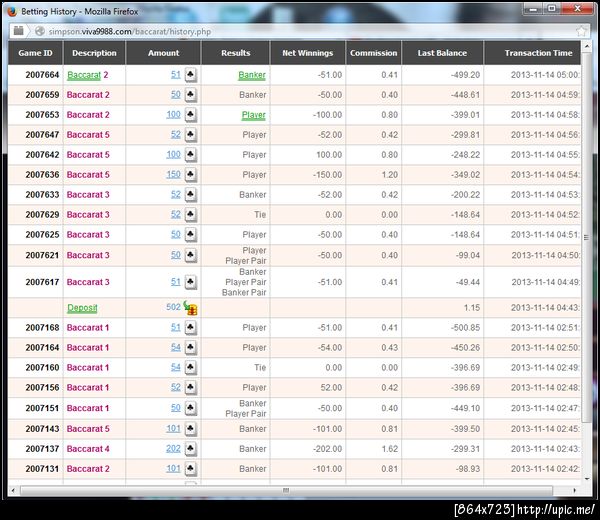600x520 pixels.
Task: Select game ID 2007617
Action: pos(42,282)
